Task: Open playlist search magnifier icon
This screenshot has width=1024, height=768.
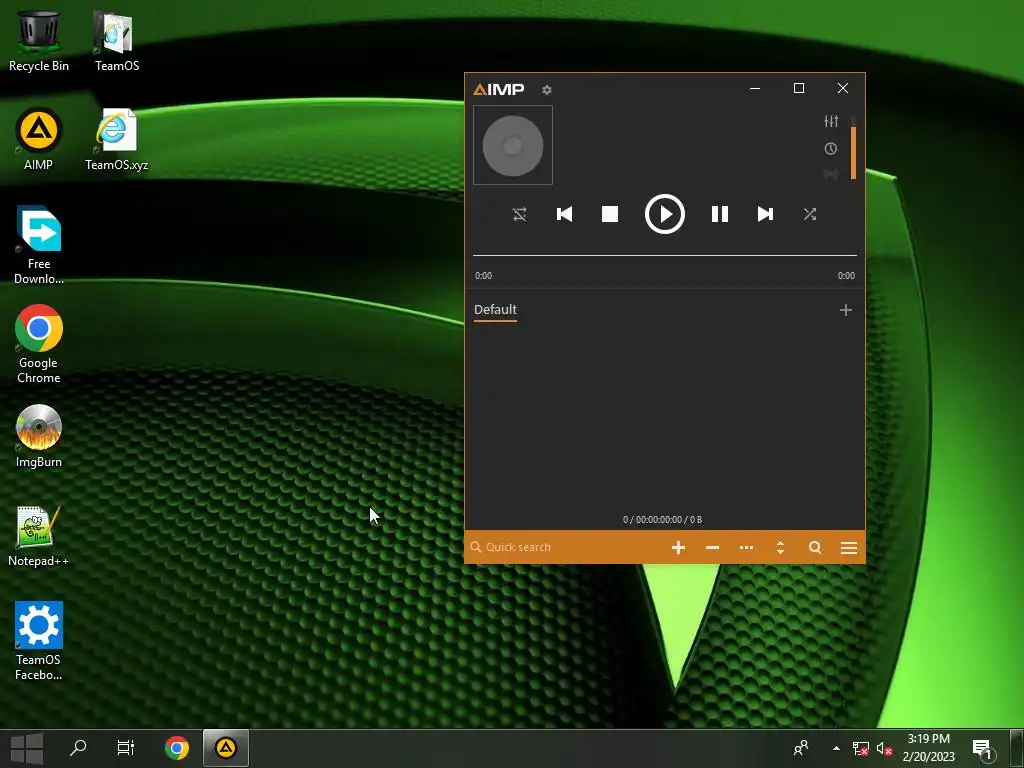Action: click(815, 548)
